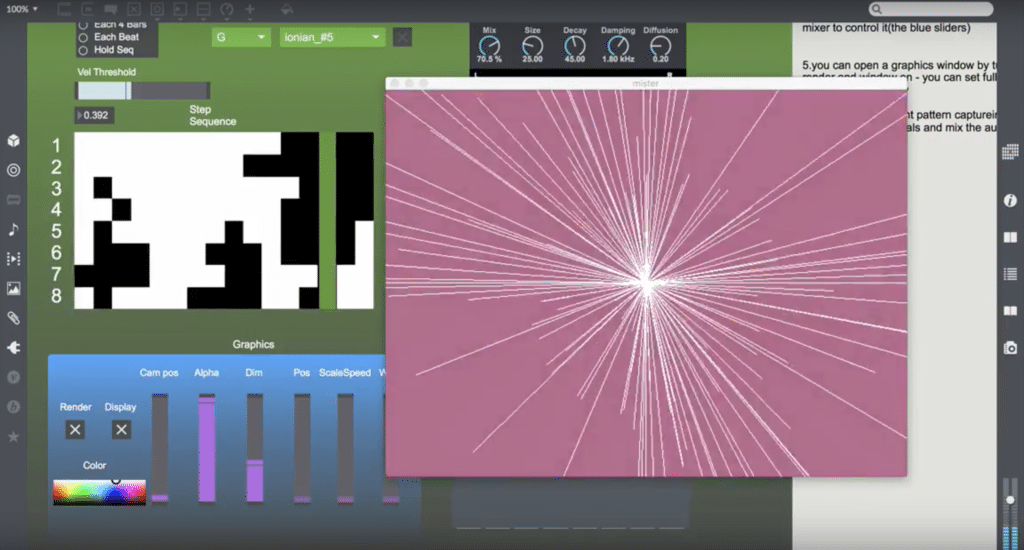Click the Vel Threshold slider
Viewport: 1024px width, 550px height.
coord(143,90)
